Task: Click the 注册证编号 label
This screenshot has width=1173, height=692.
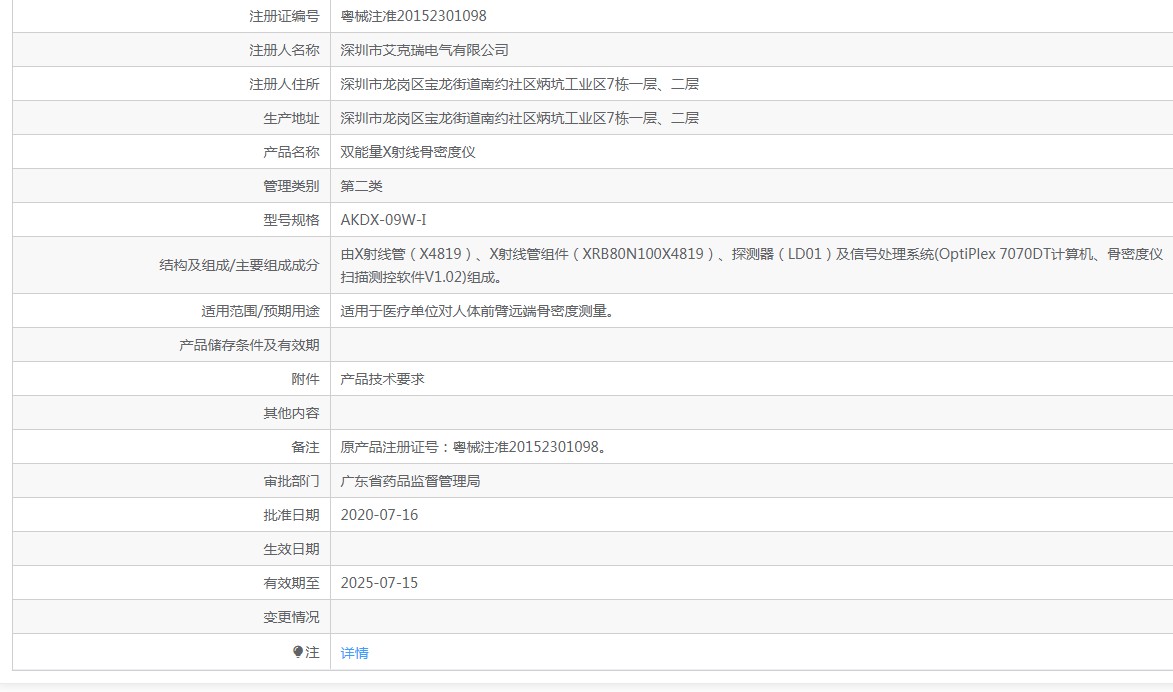Action: tap(284, 16)
